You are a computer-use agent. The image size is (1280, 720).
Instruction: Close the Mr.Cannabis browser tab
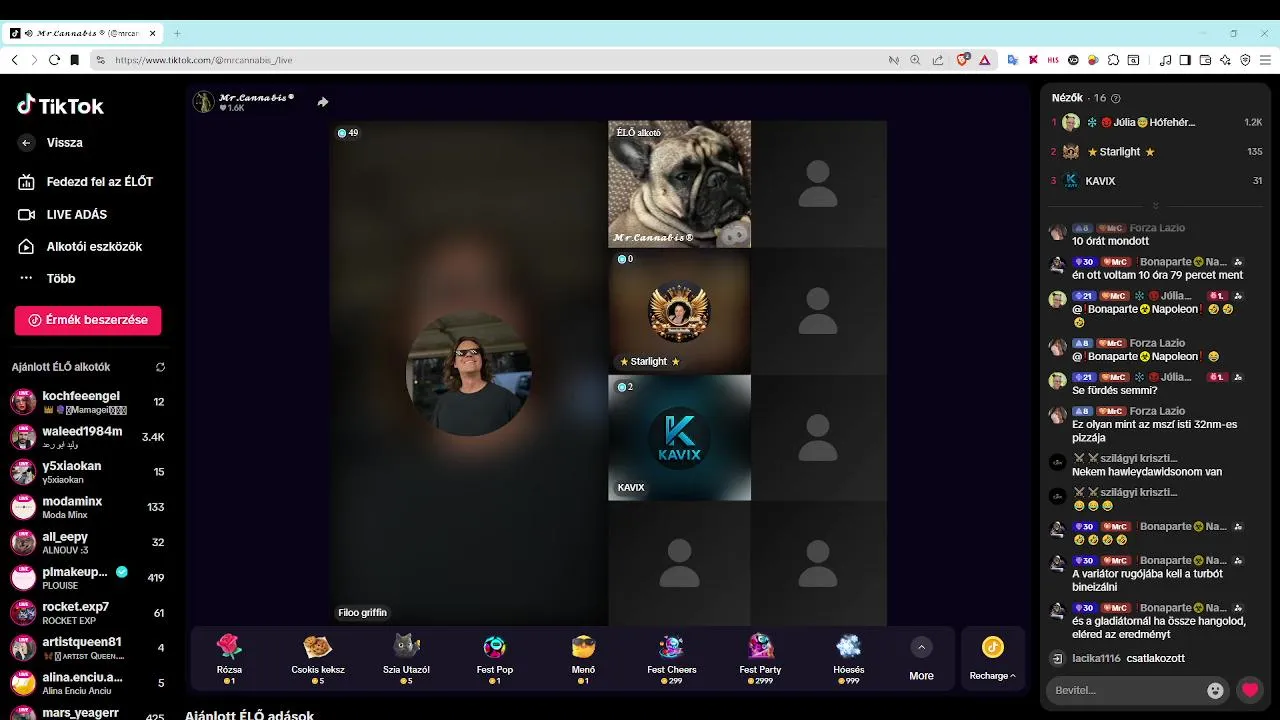click(x=153, y=33)
